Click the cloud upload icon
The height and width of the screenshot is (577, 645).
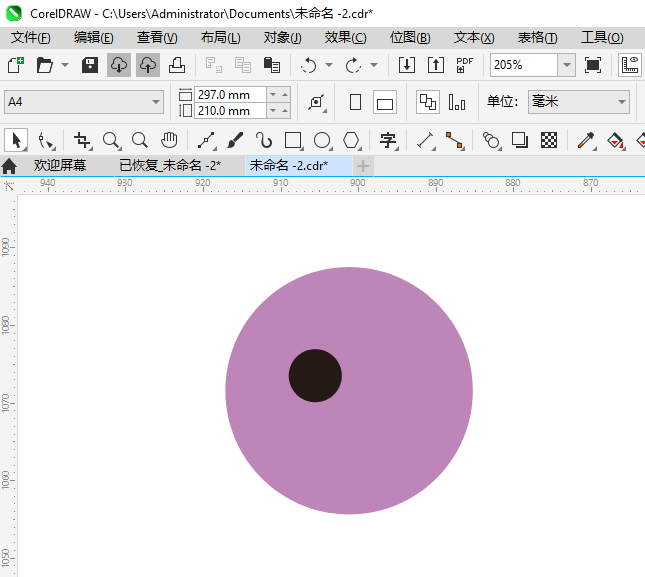148,65
